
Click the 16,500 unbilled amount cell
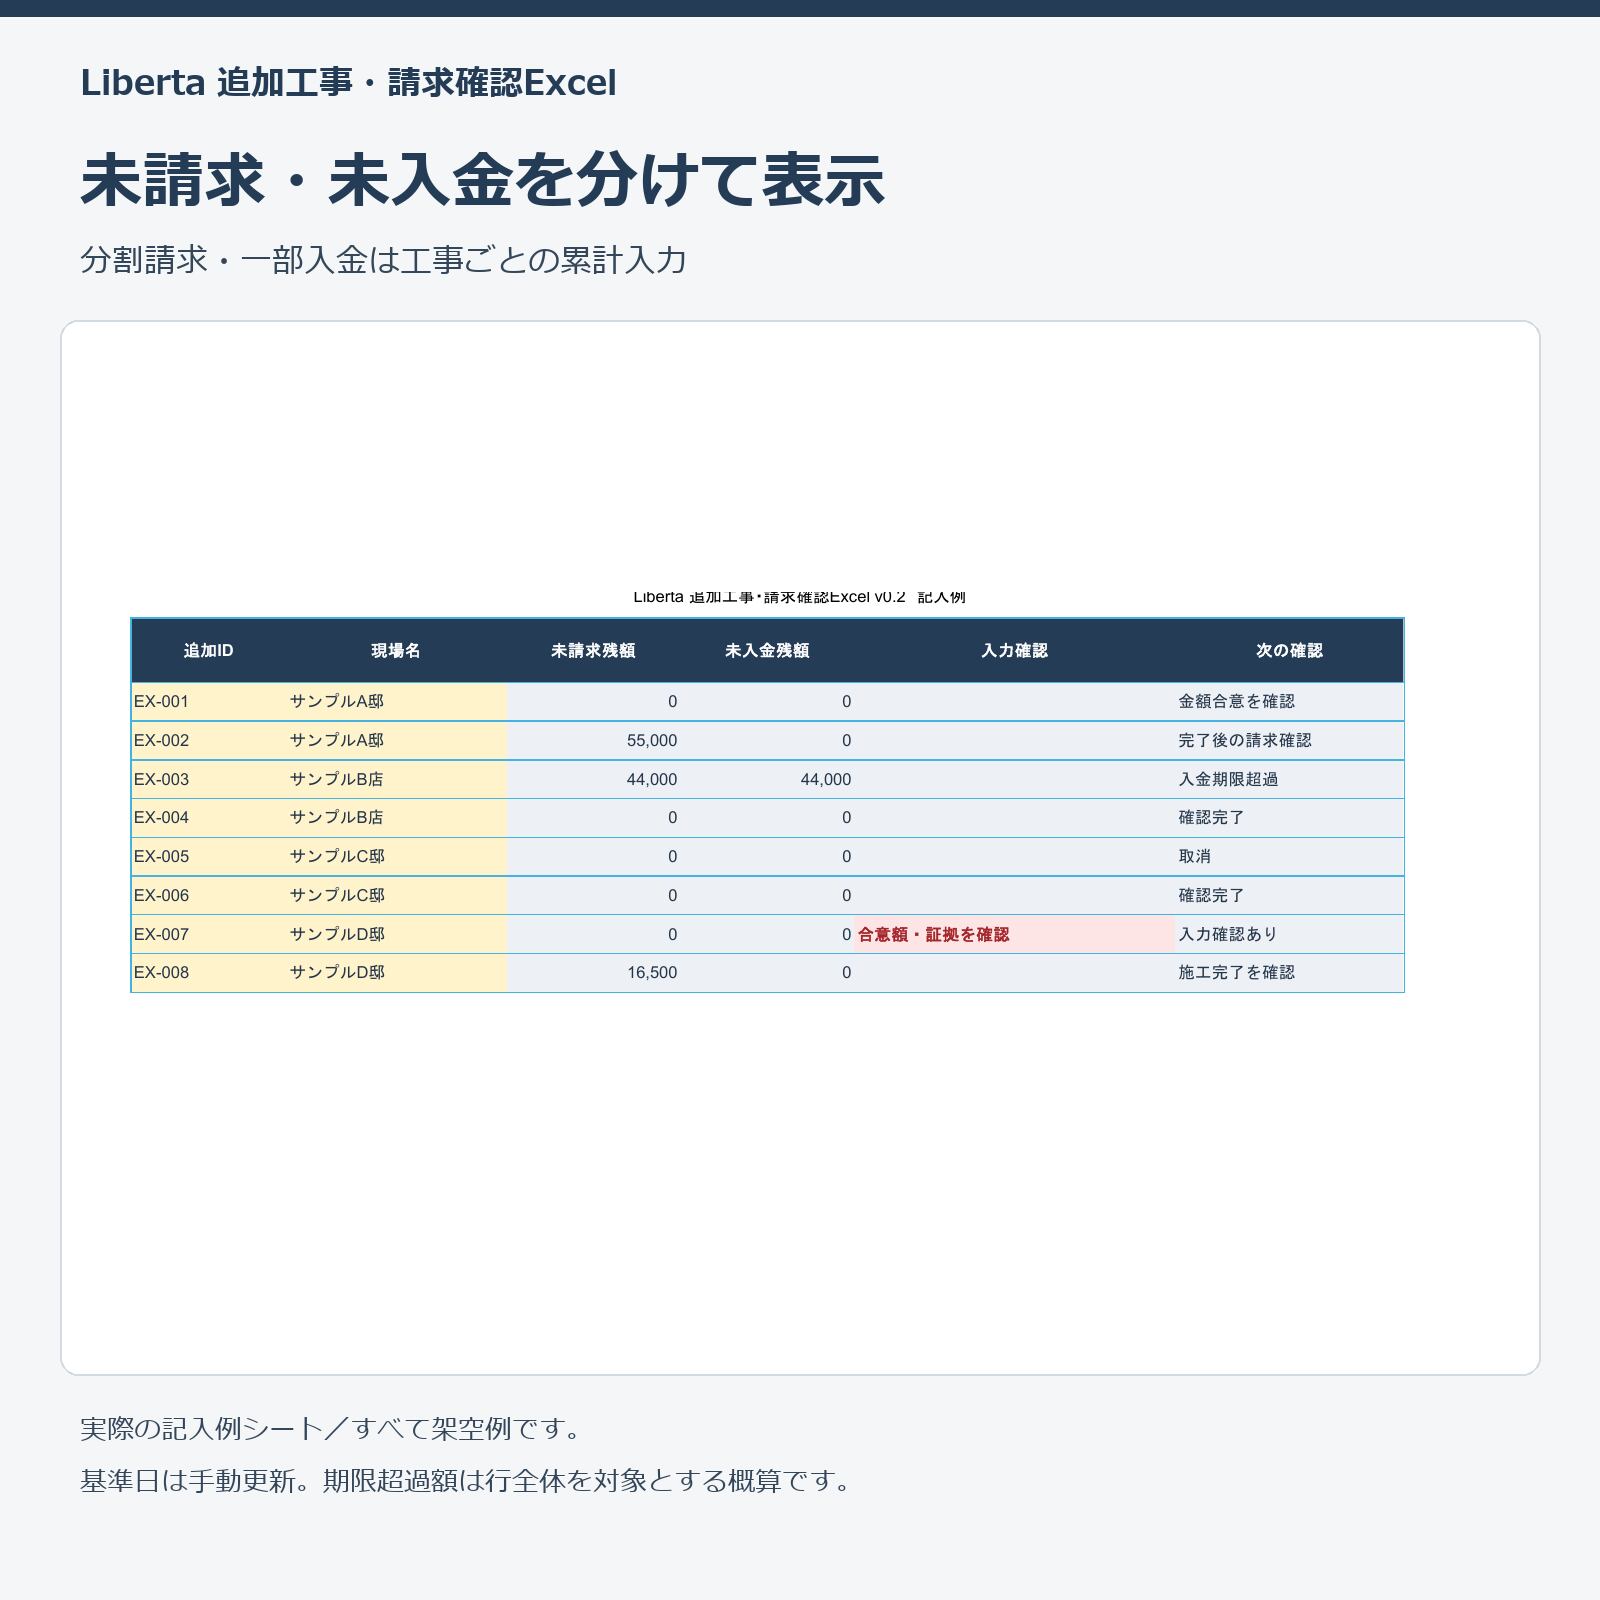[594, 973]
